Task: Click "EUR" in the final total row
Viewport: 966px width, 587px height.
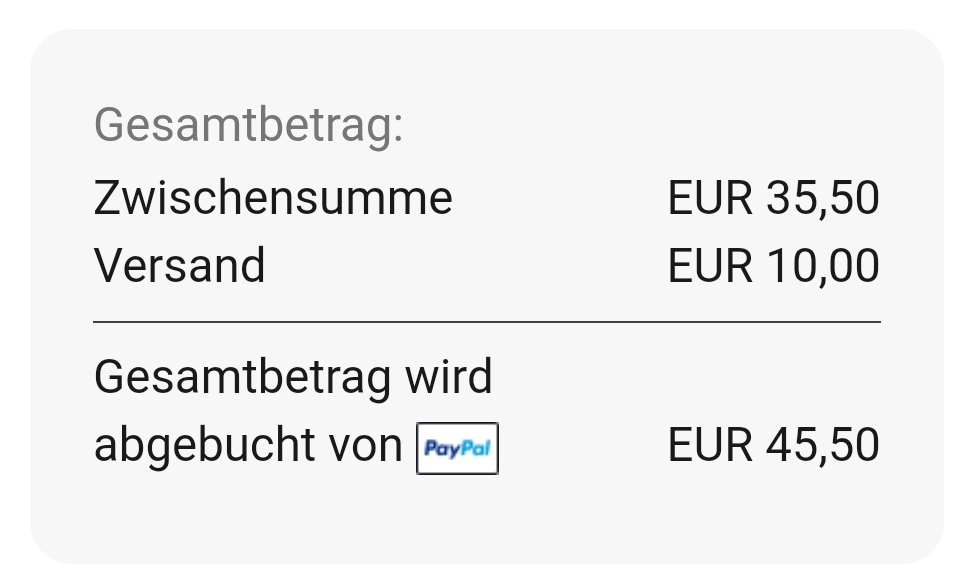Action: [709, 445]
